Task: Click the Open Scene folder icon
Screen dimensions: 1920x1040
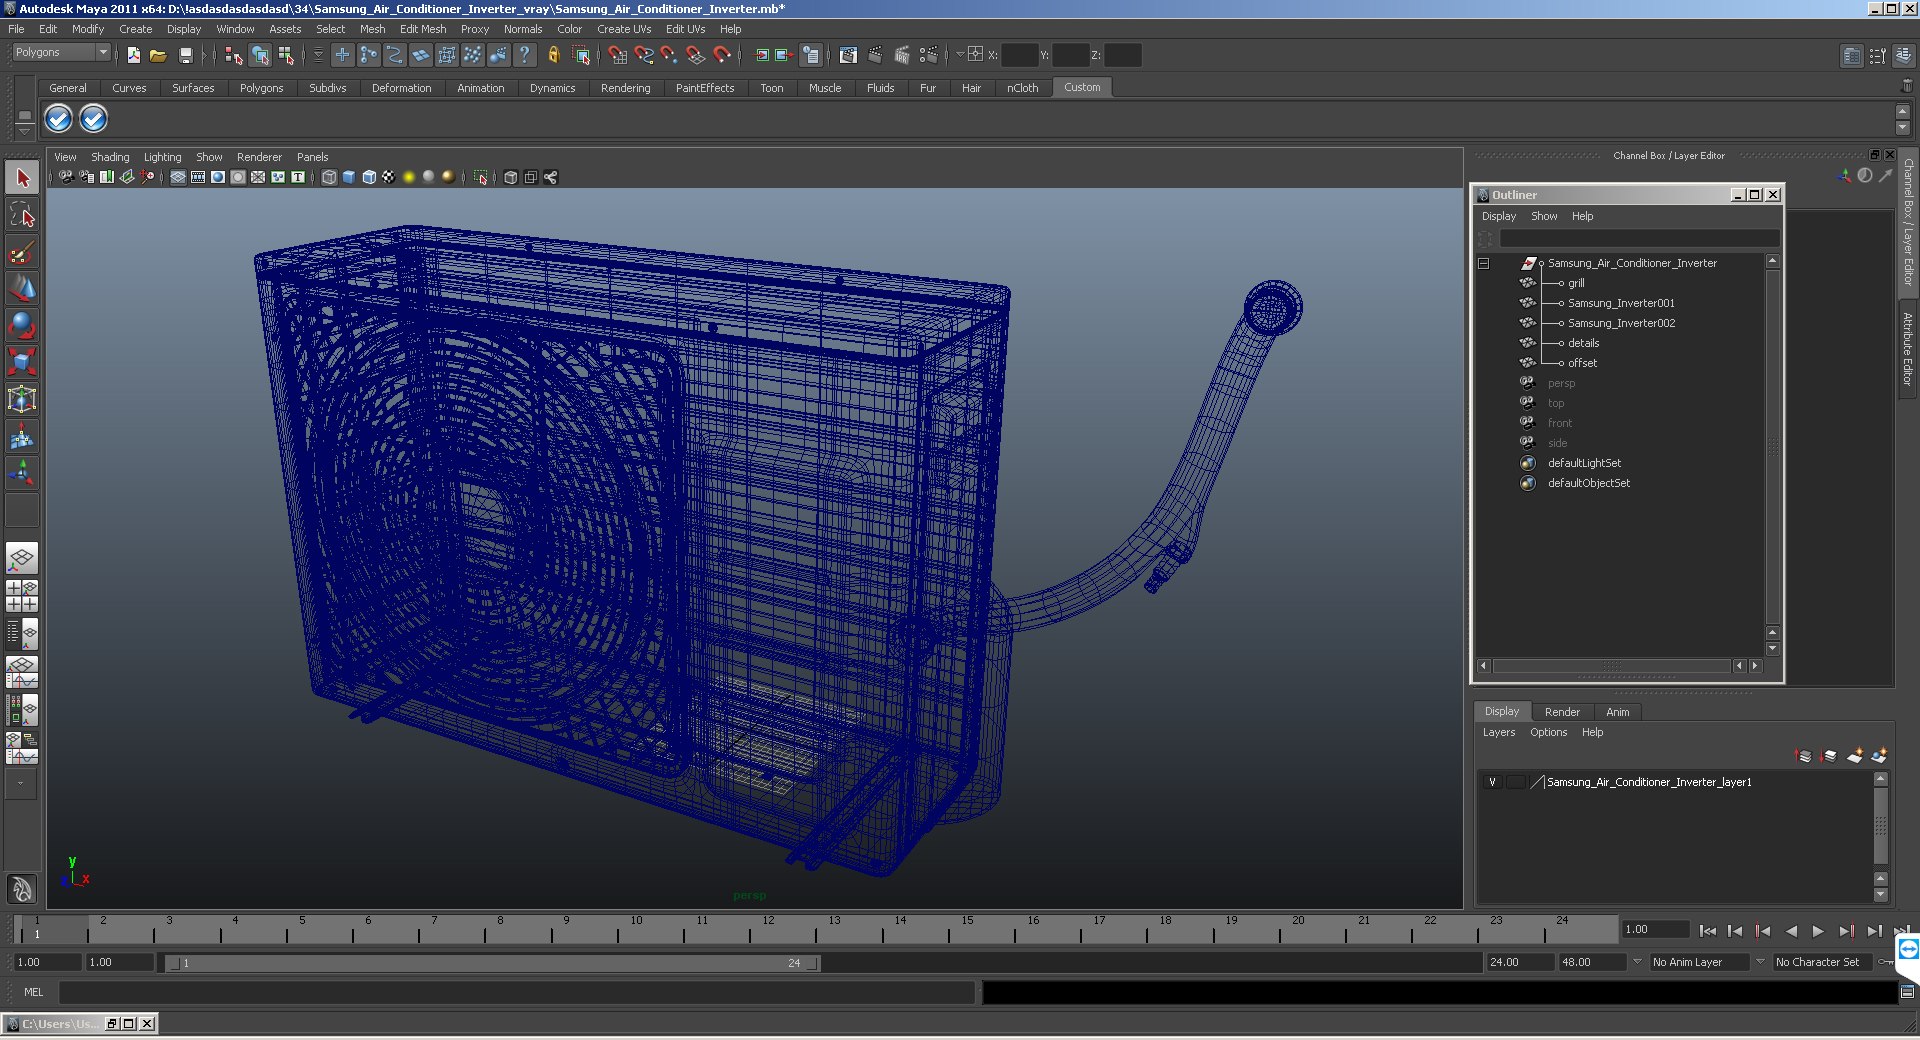Action: tap(158, 55)
